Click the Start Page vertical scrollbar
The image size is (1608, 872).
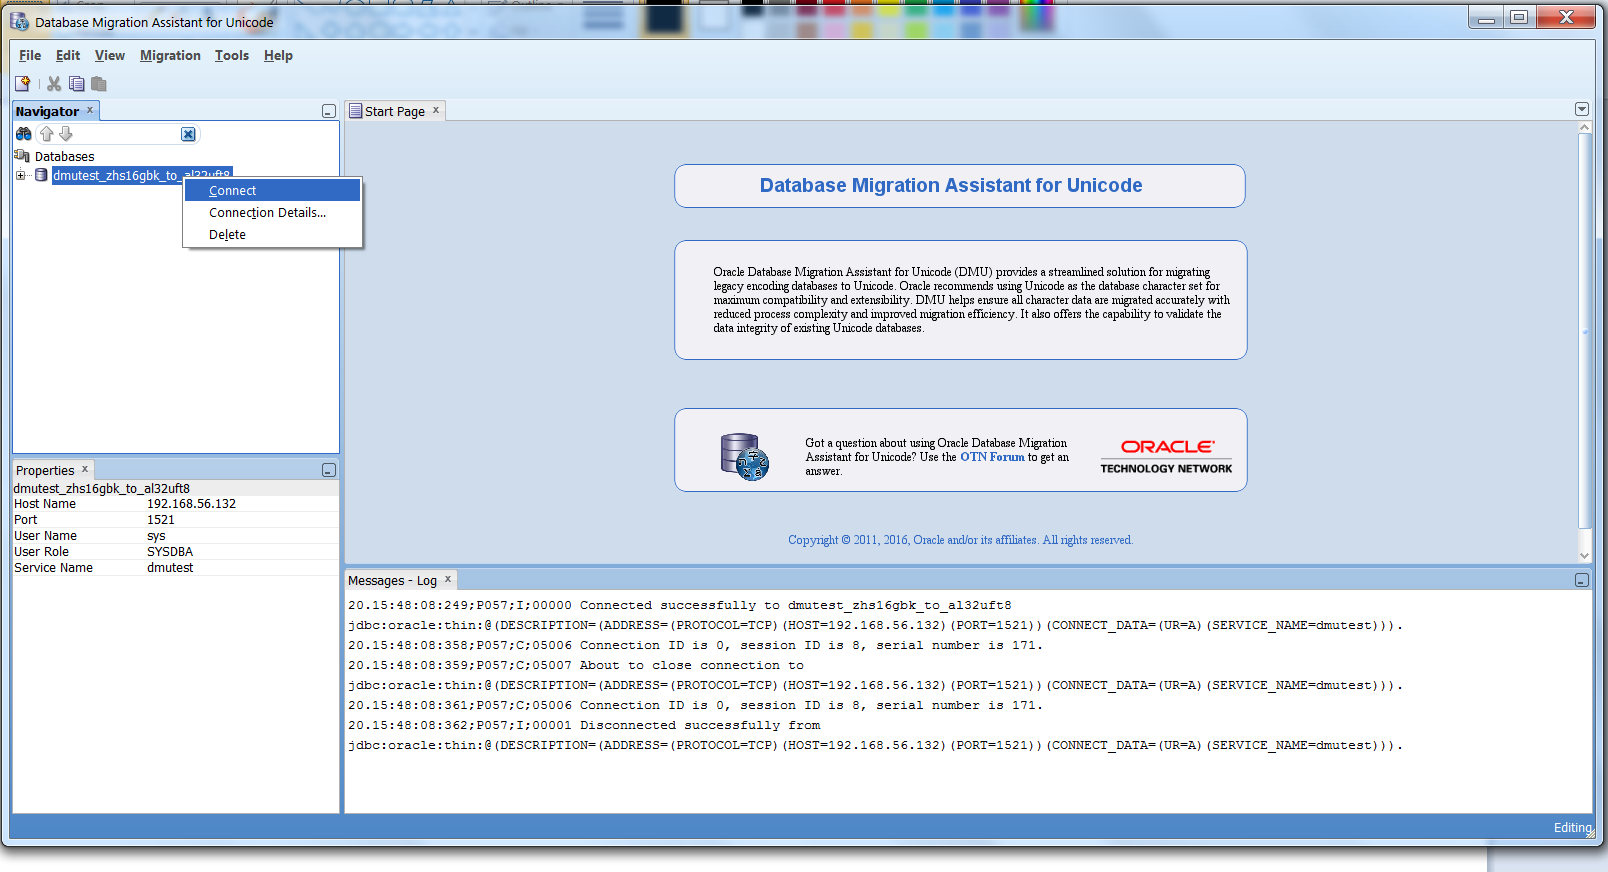click(x=1584, y=330)
